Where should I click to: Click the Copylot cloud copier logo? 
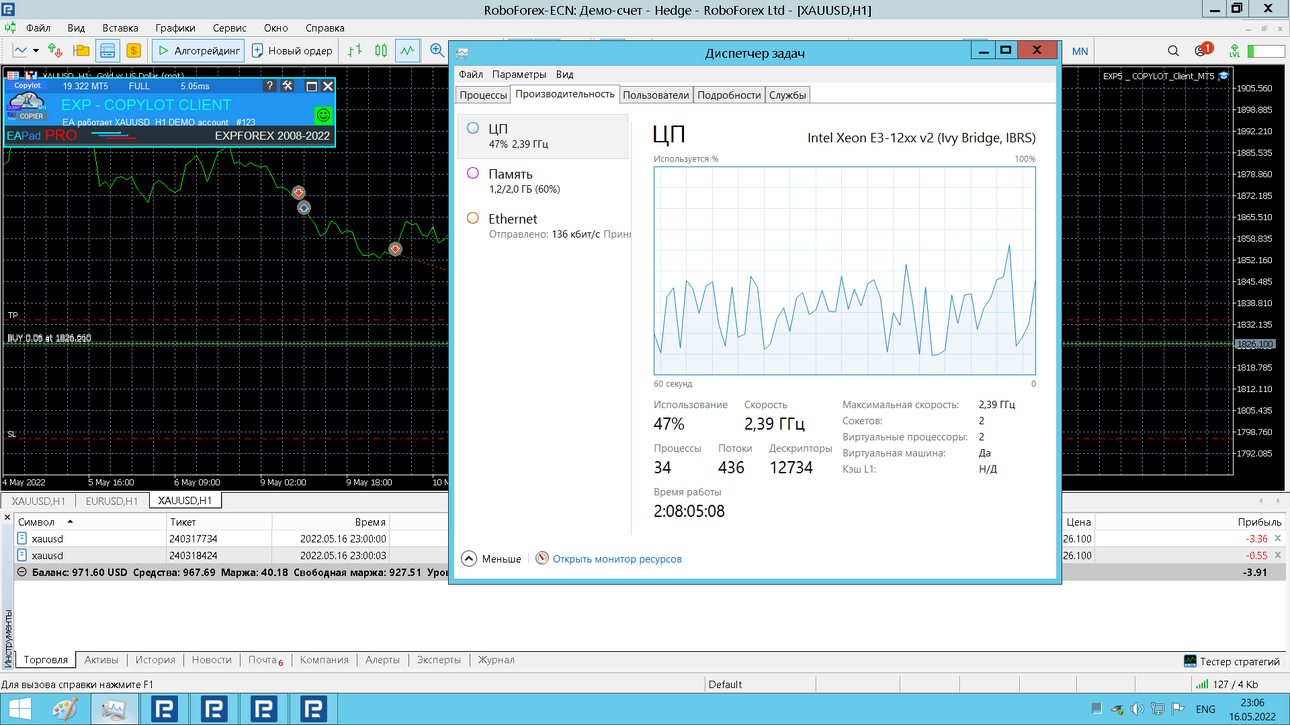click(27, 107)
